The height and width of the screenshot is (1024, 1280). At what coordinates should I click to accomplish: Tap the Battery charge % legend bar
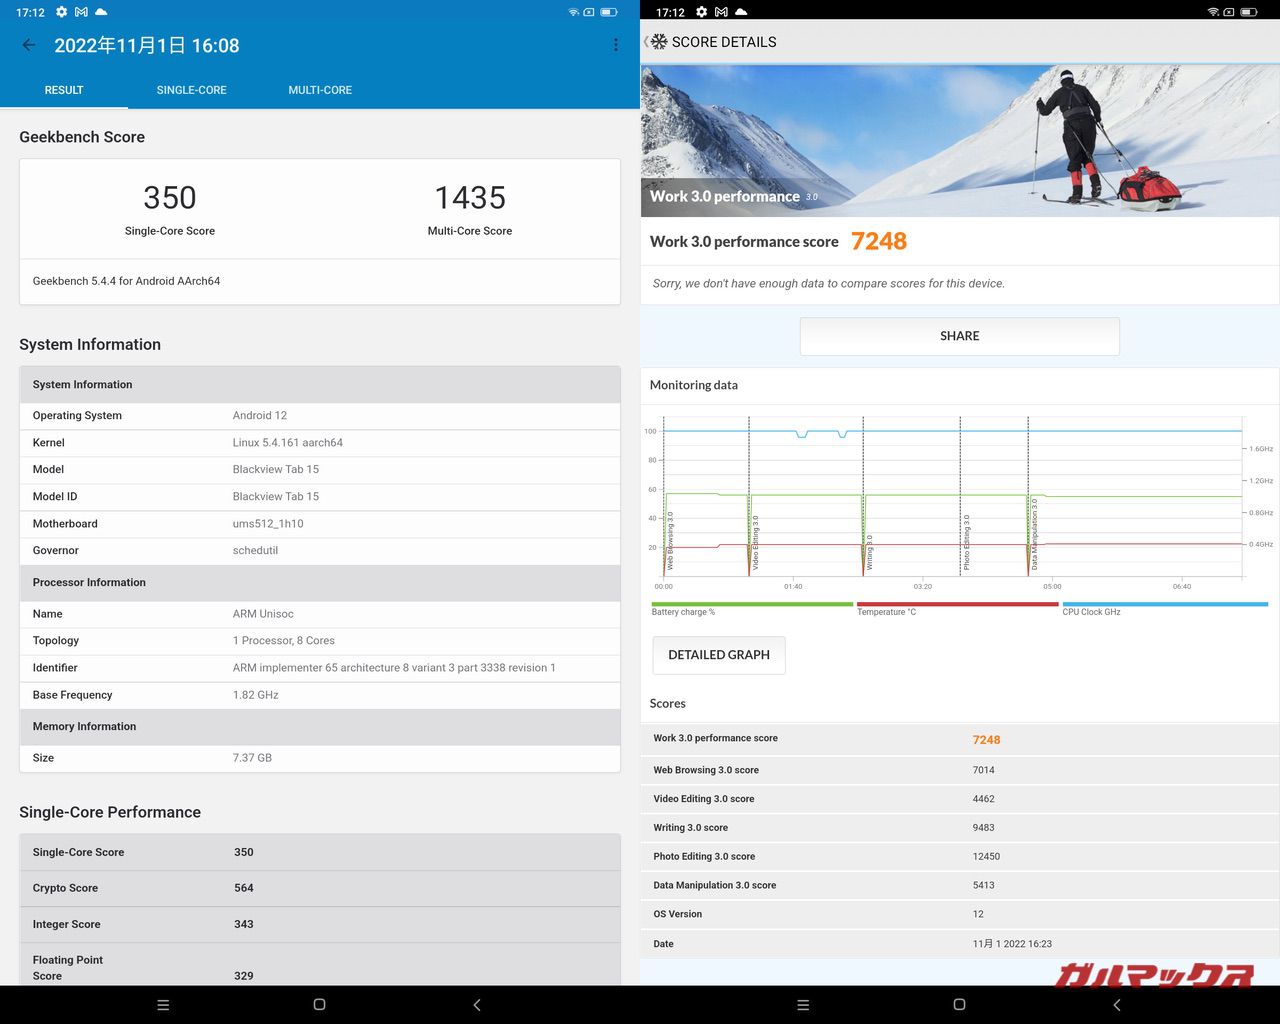pyautogui.click(x=751, y=605)
